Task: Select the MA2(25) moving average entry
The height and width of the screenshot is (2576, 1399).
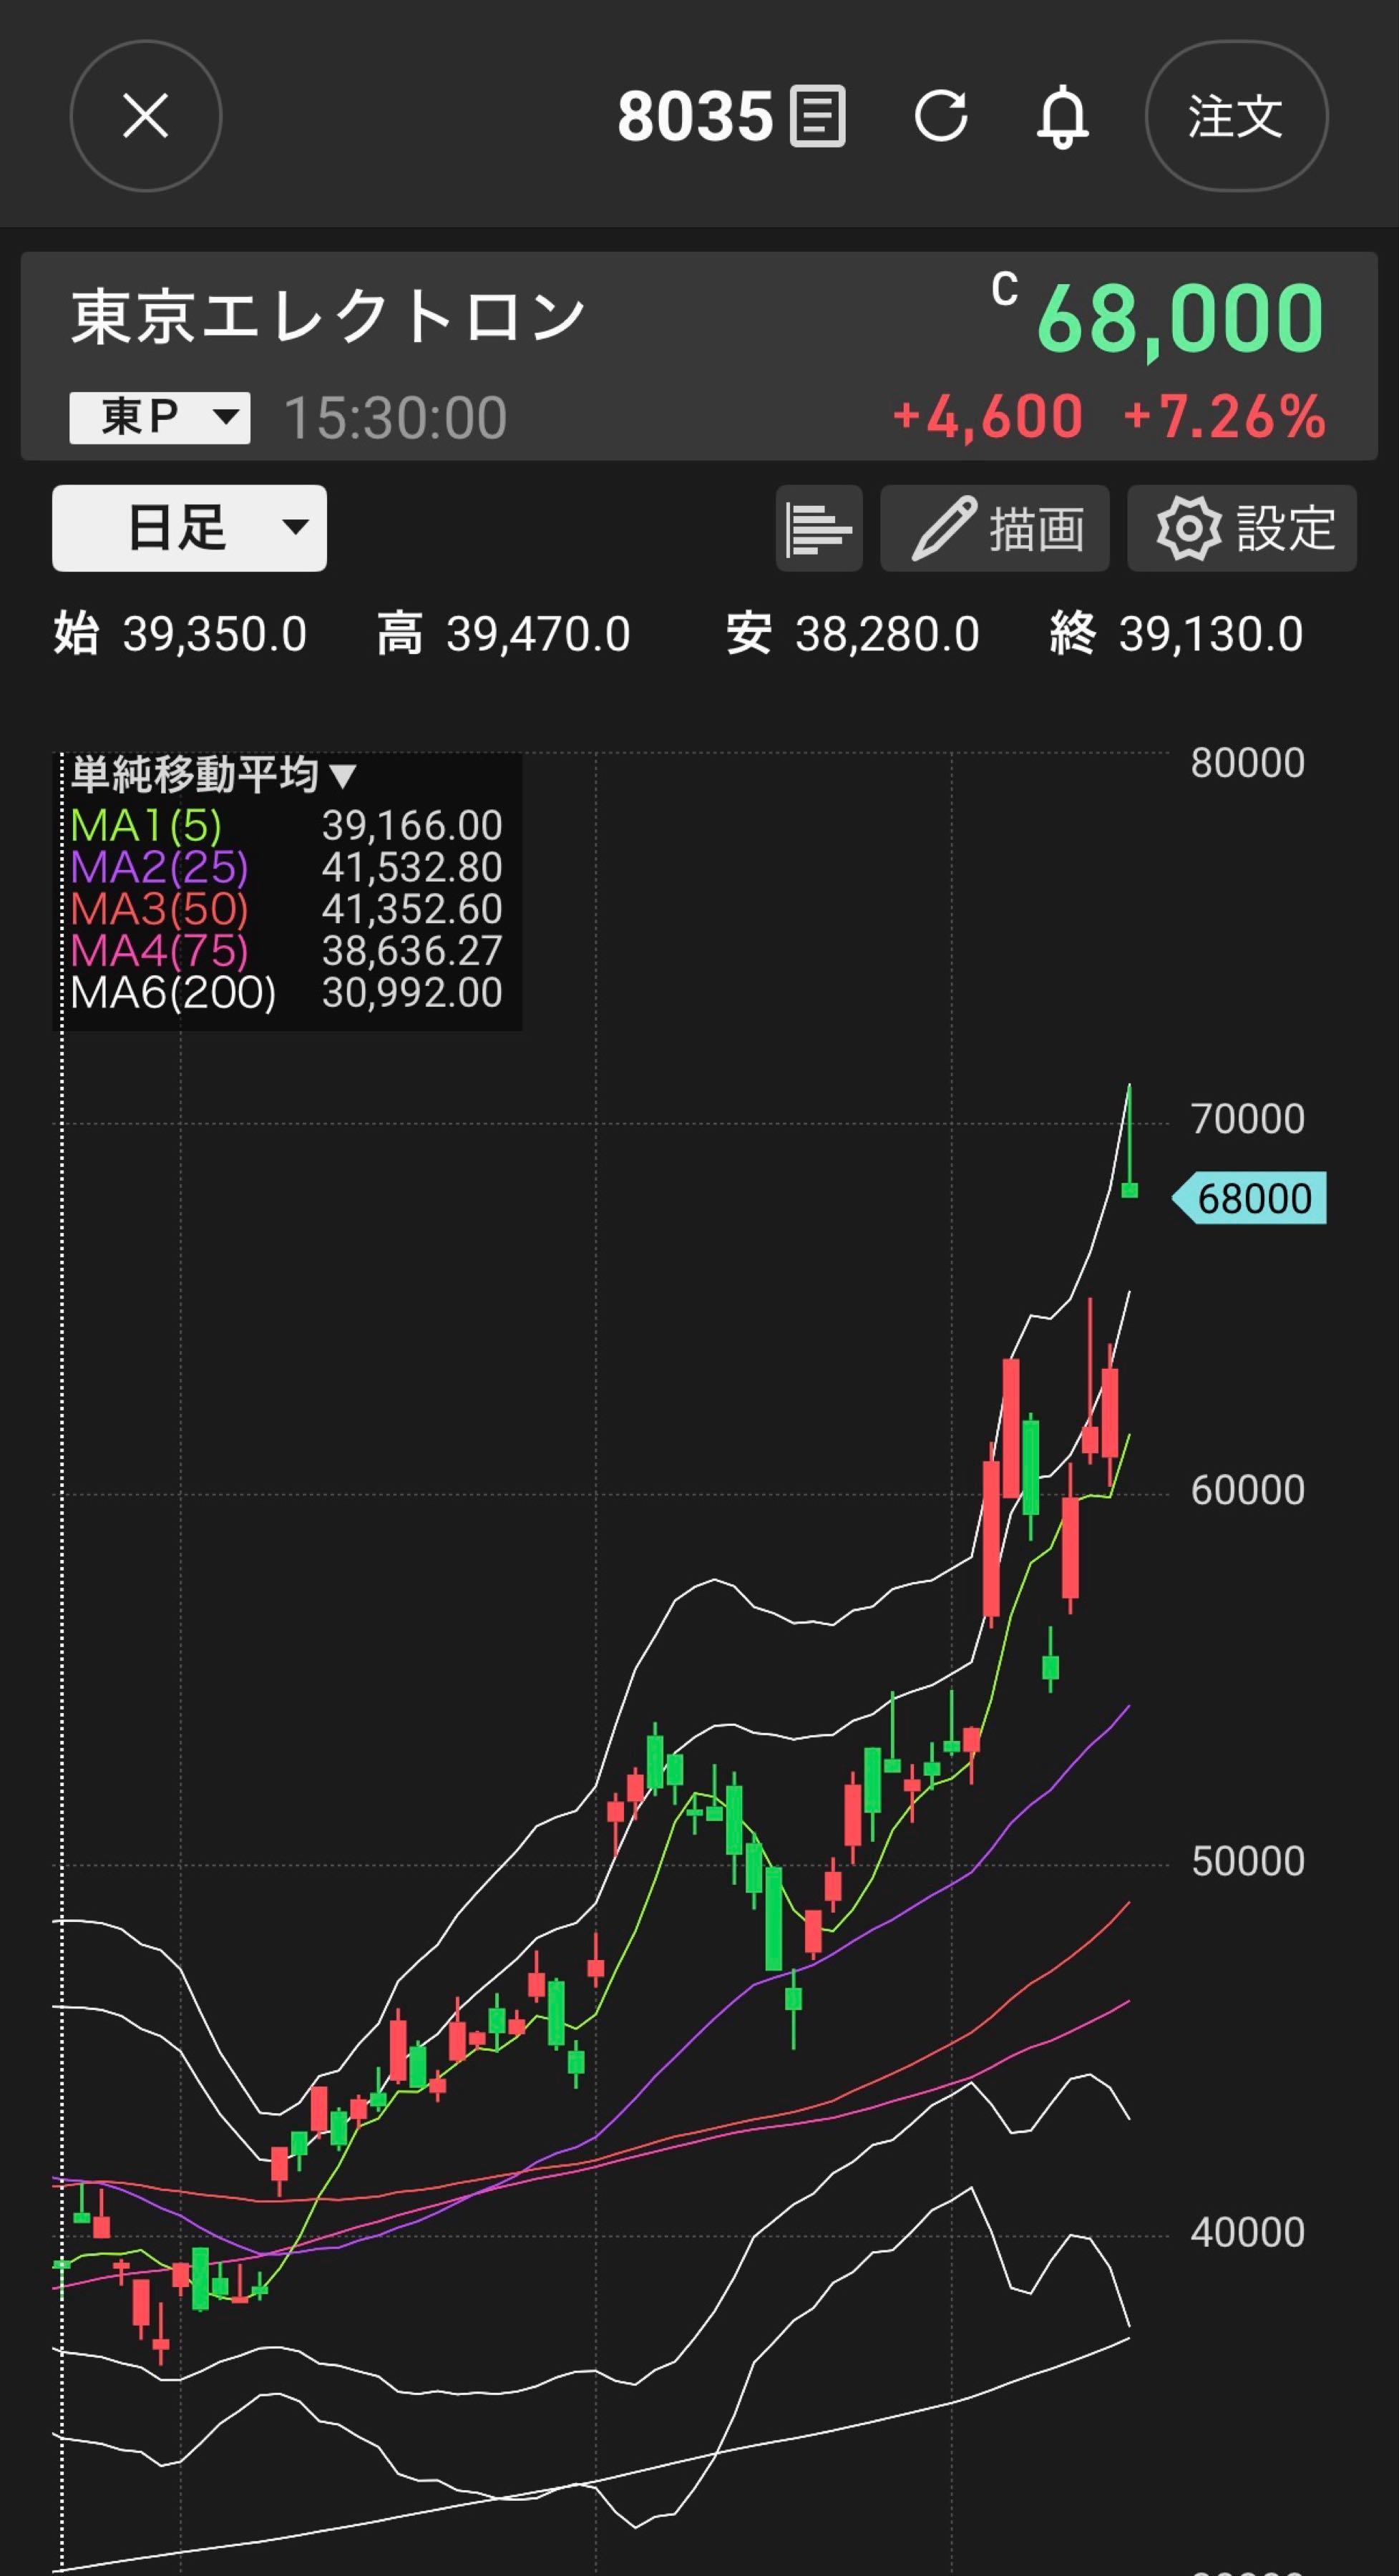Action: click(286, 868)
